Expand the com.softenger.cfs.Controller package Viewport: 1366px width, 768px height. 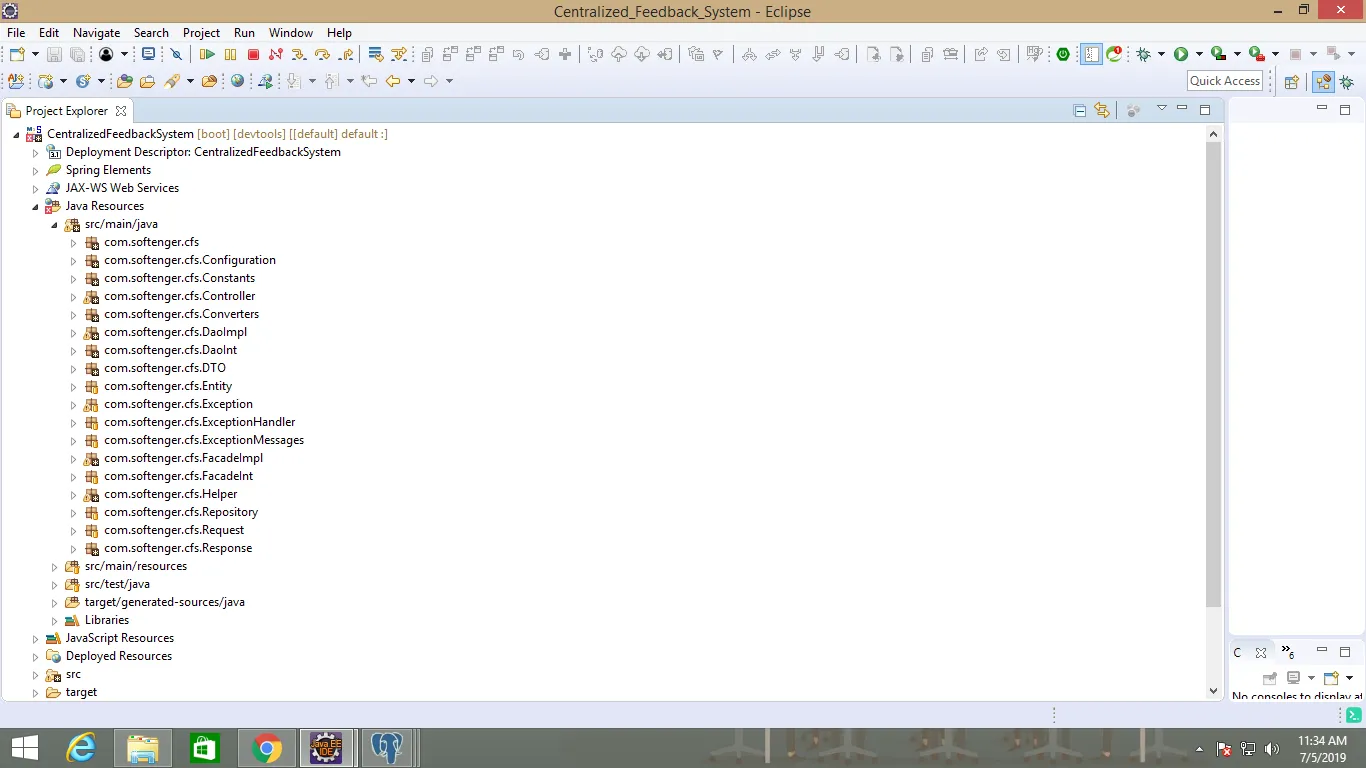(x=73, y=296)
